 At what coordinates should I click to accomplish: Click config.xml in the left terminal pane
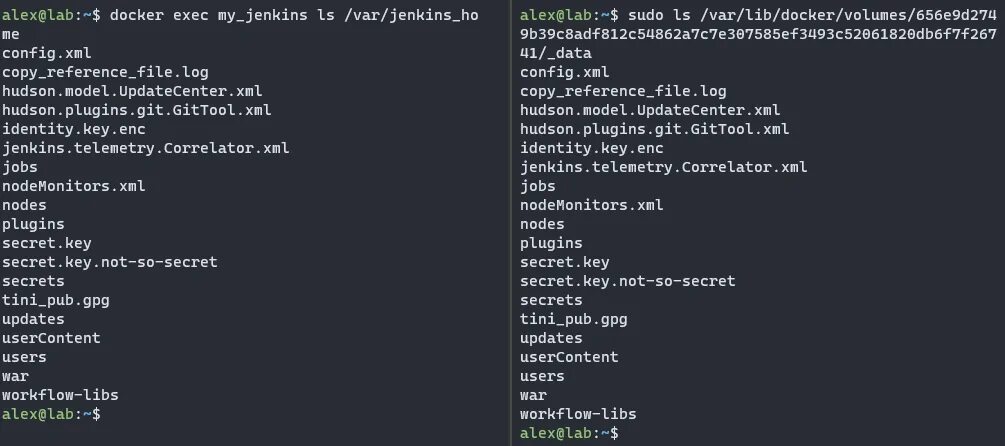pyautogui.click(x=47, y=53)
